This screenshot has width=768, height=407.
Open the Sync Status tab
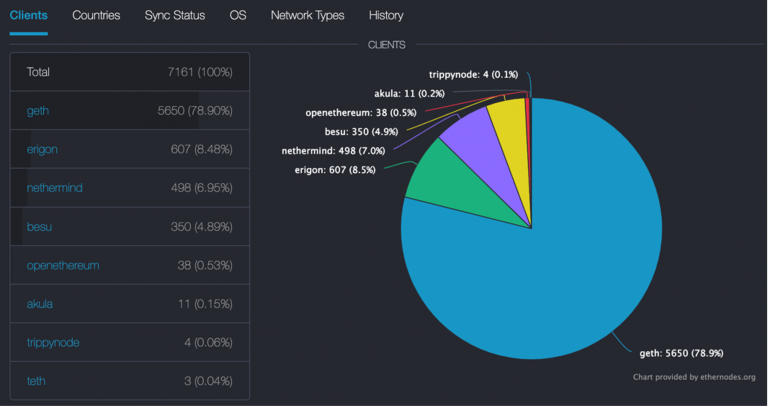coord(175,16)
